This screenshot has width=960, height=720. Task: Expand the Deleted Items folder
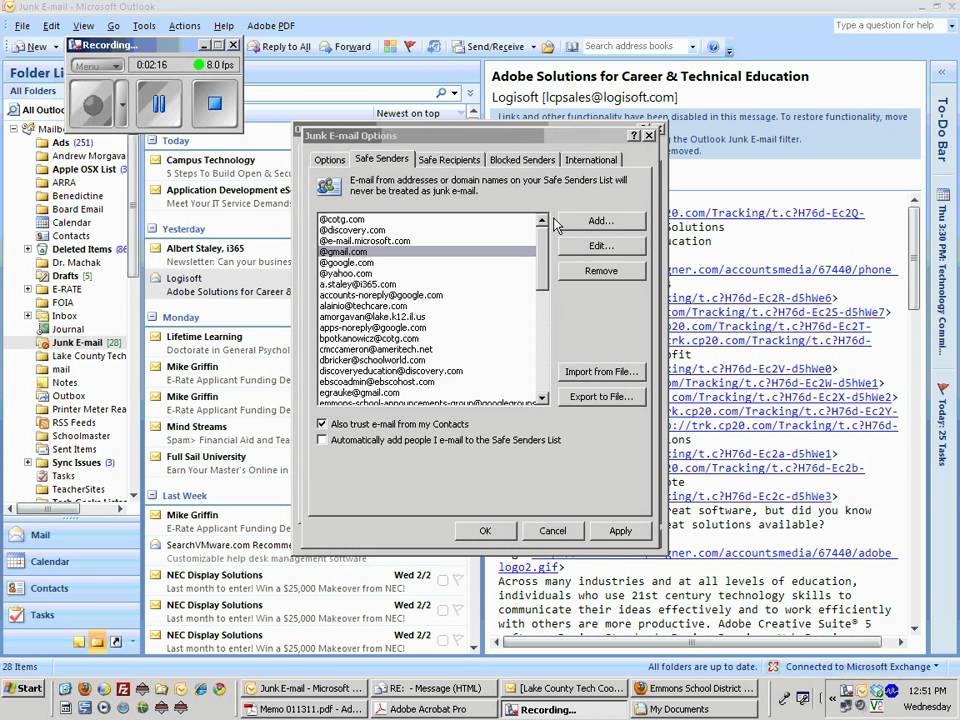tap(28, 249)
